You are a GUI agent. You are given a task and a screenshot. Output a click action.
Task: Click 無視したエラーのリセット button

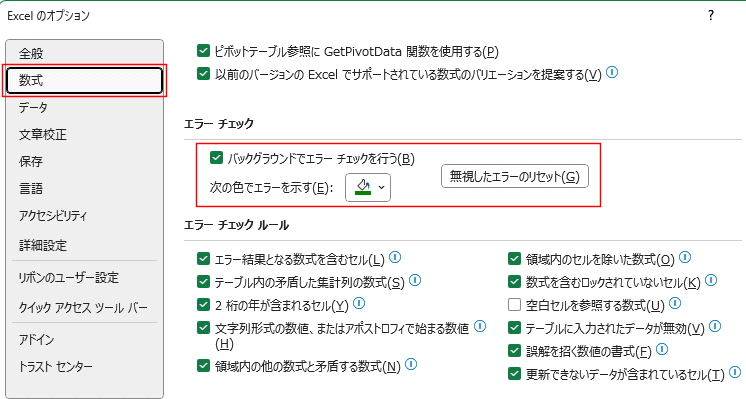[515, 176]
